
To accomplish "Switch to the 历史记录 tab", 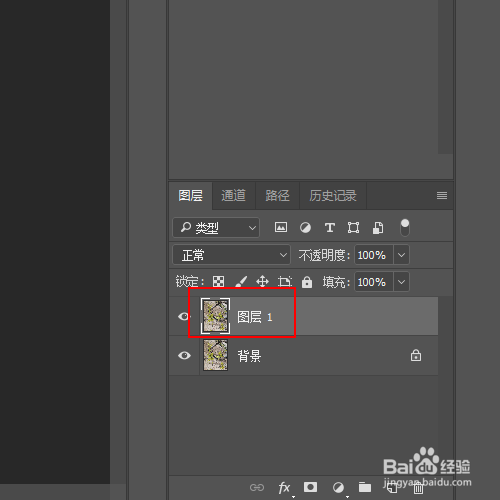I will (x=333, y=195).
